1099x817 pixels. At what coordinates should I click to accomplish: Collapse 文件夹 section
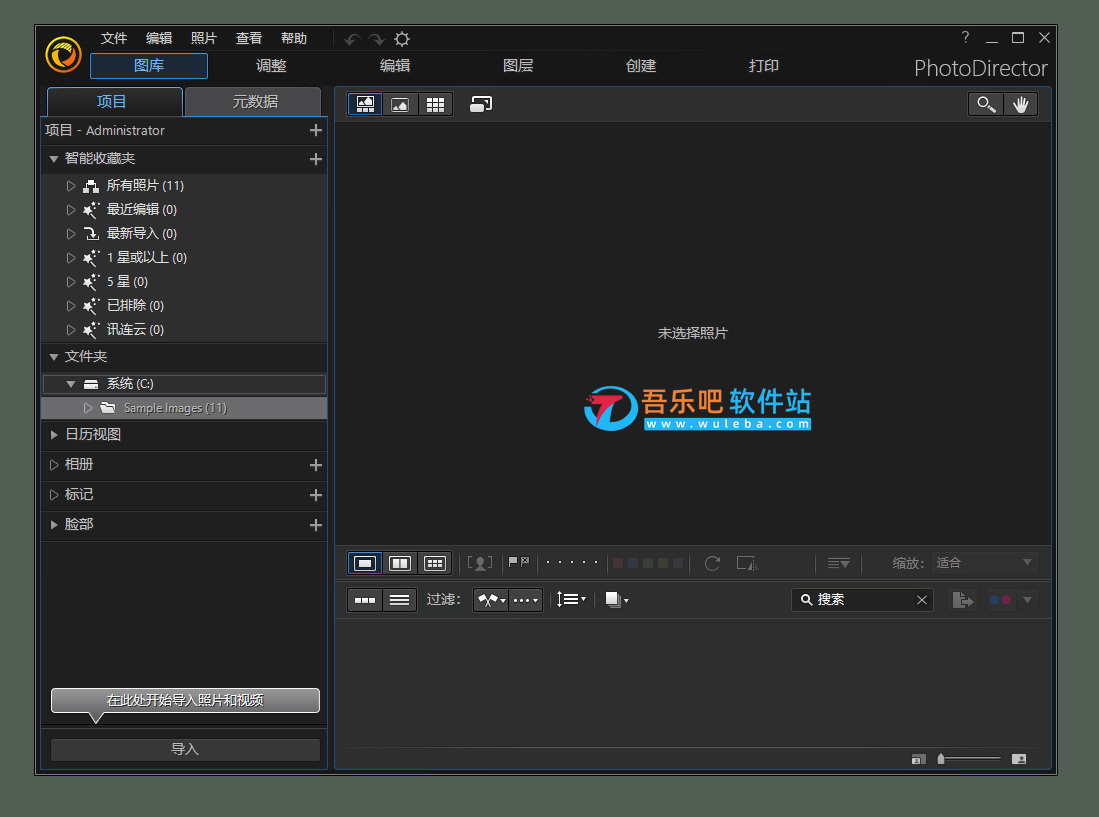coord(53,357)
